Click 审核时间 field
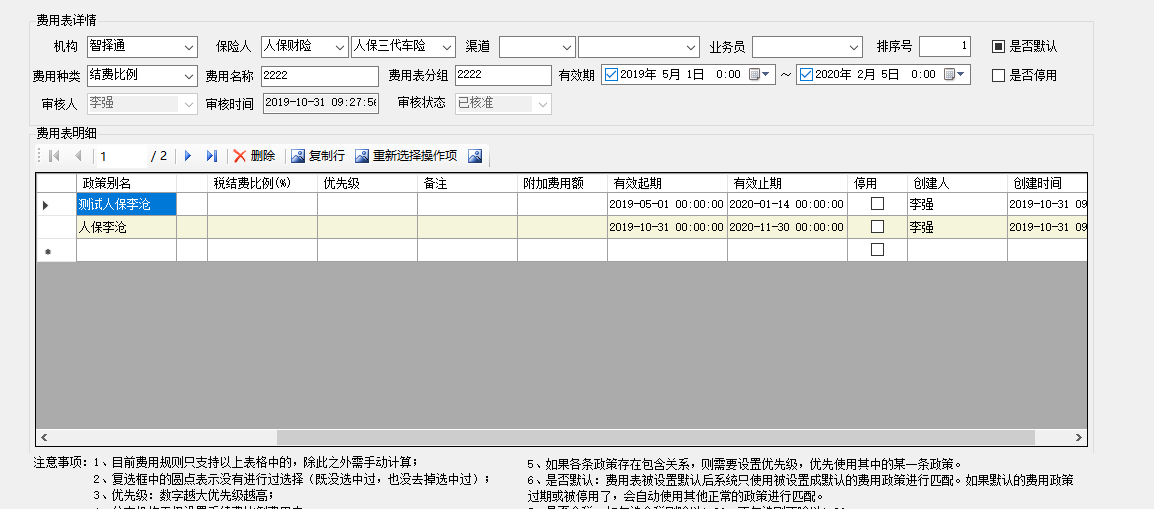Screen dimensions: 1154x509 (x=321, y=104)
